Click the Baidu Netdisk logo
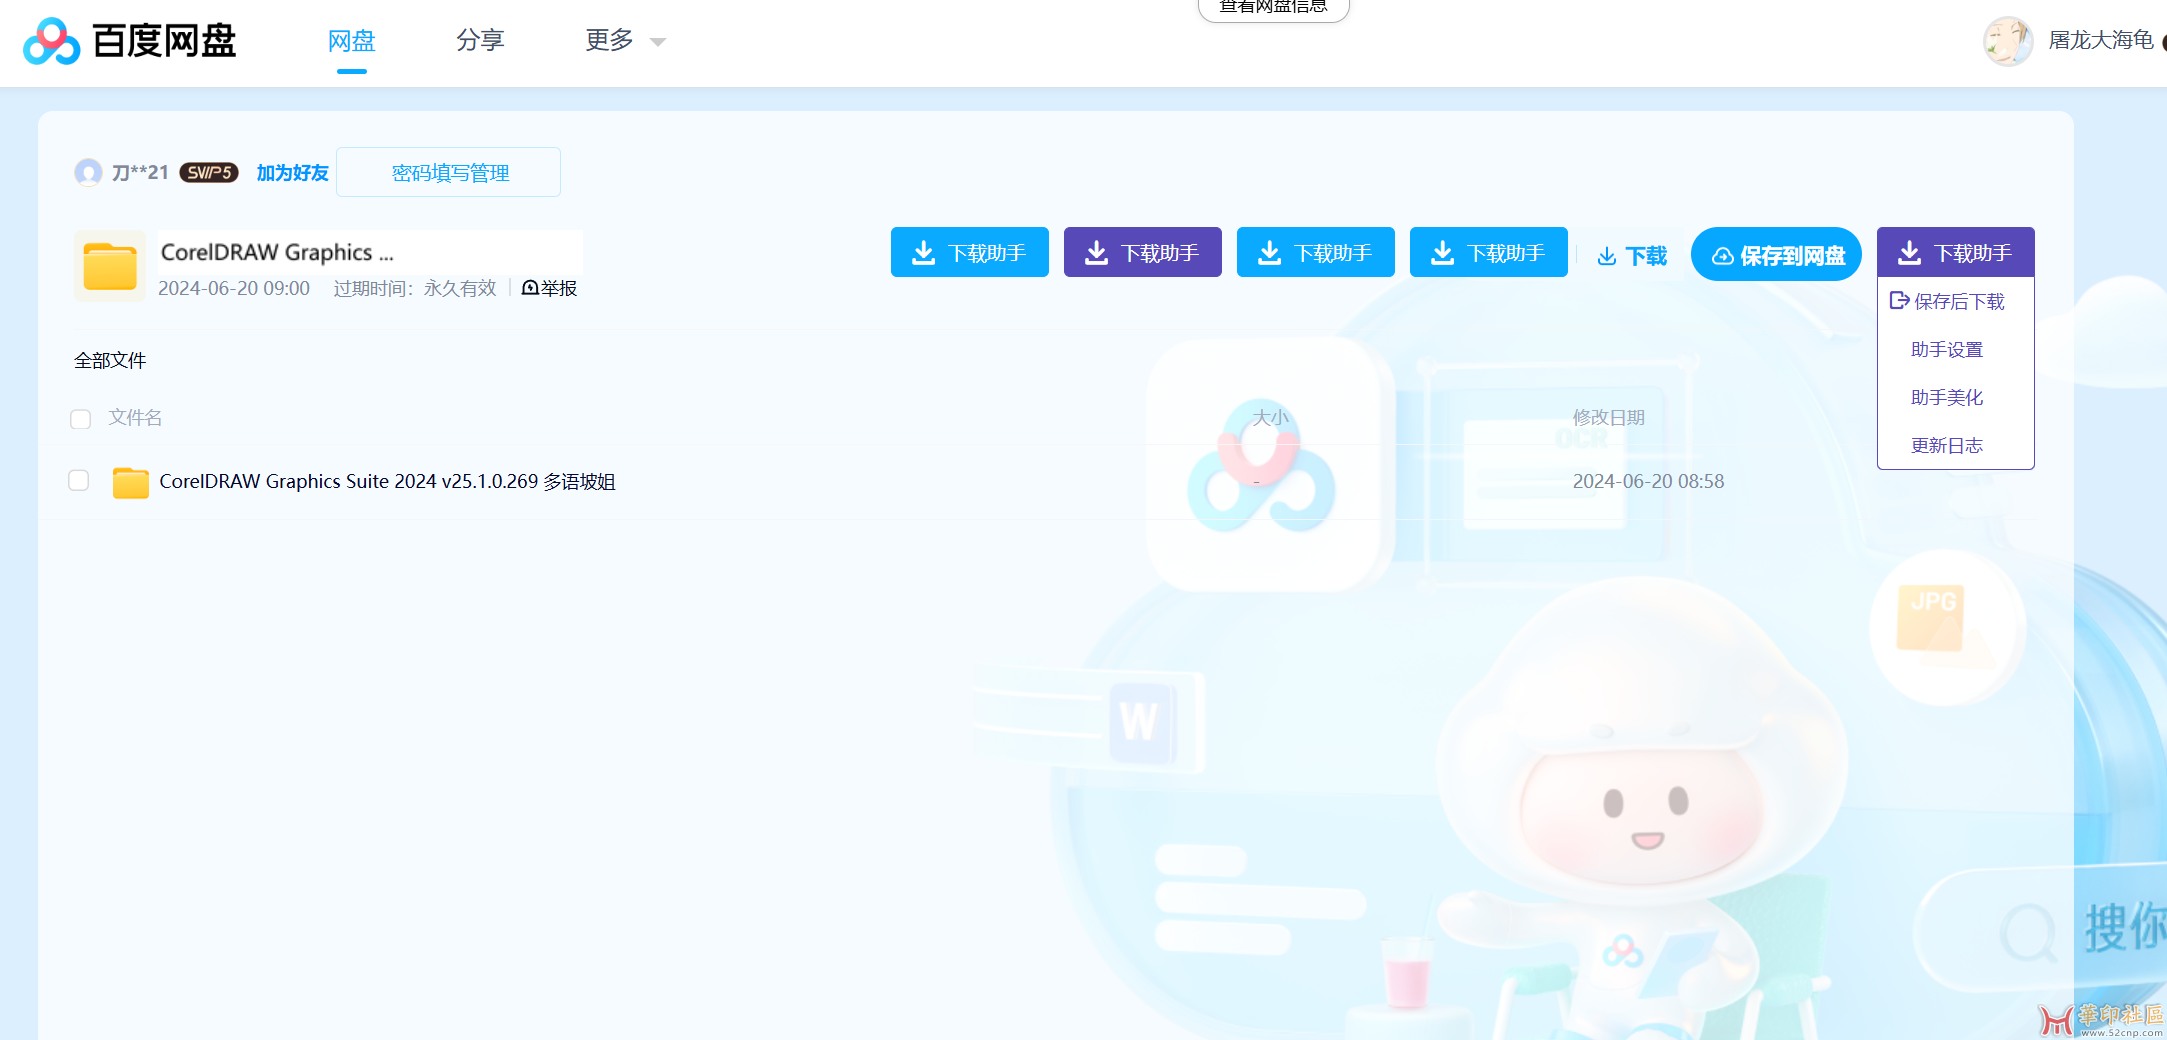Viewport: 2167px width, 1040px height. click(x=130, y=41)
